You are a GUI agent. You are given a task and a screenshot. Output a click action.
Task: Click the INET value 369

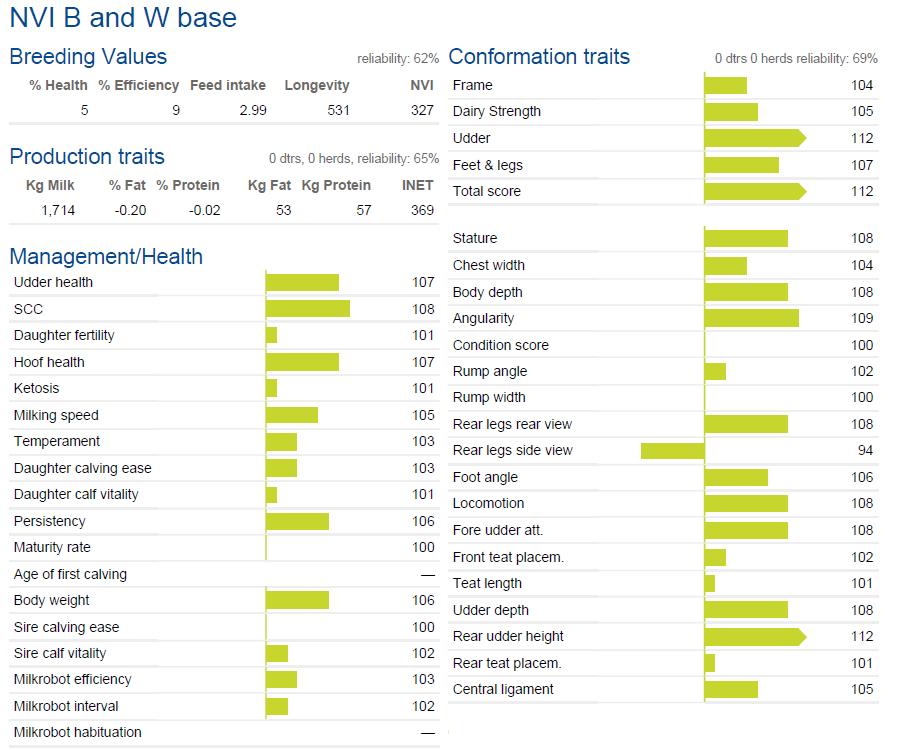(x=422, y=210)
